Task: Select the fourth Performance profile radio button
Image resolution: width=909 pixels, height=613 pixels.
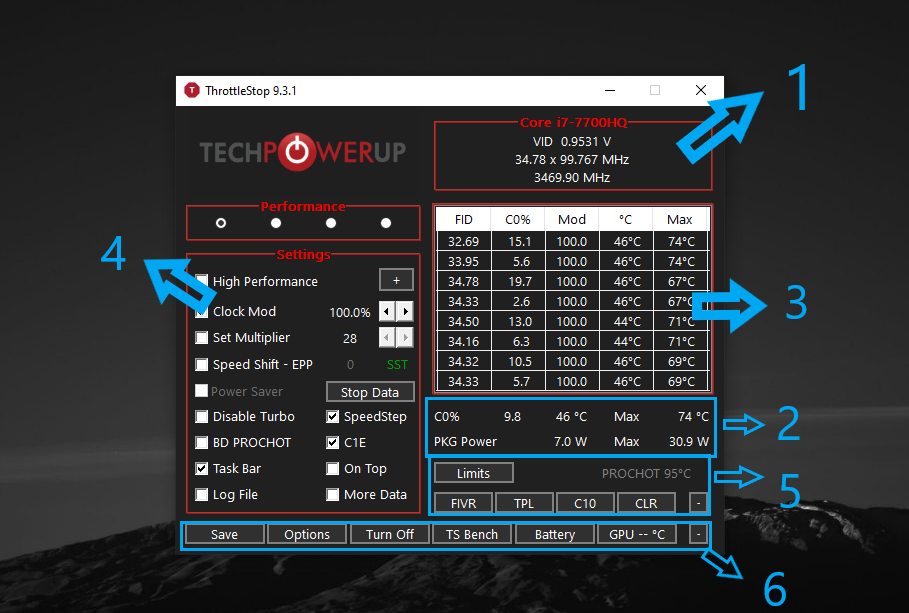Action: click(386, 223)
